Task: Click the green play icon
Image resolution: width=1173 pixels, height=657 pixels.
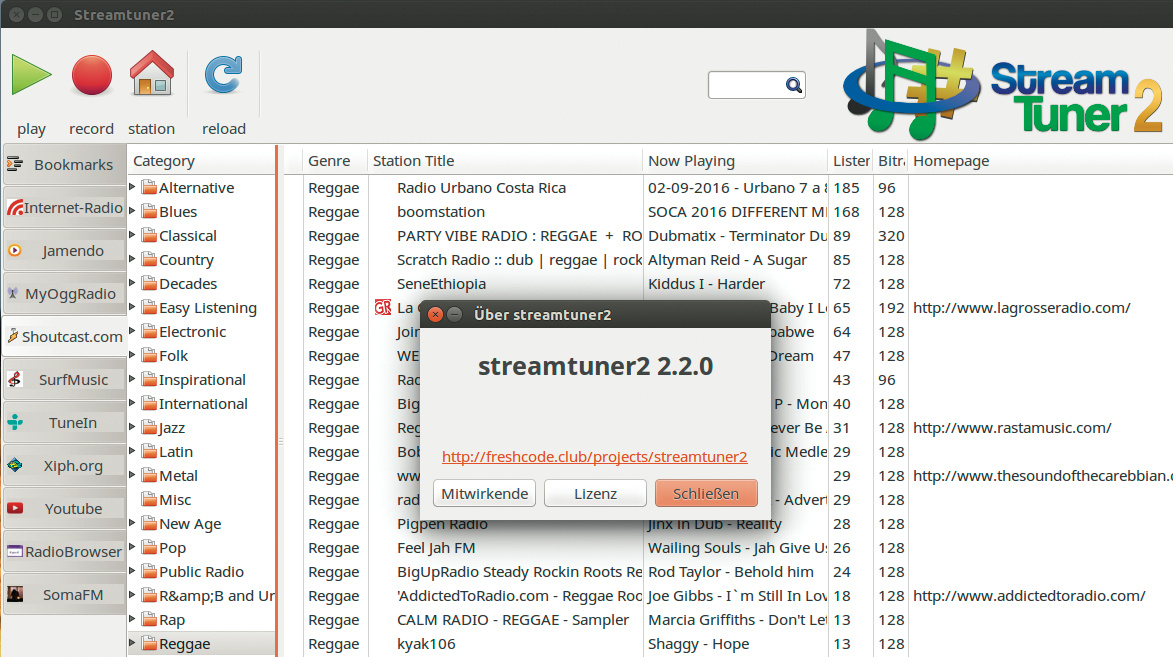Action: [32, 76]
